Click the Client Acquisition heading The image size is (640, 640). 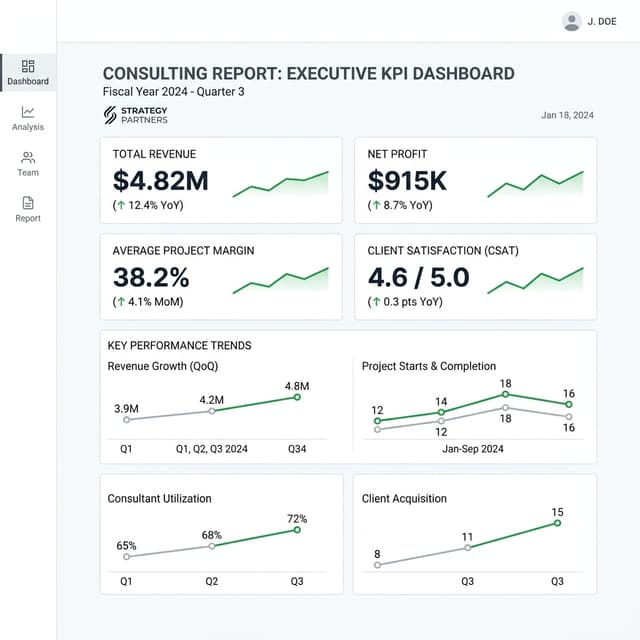(404, 498)
